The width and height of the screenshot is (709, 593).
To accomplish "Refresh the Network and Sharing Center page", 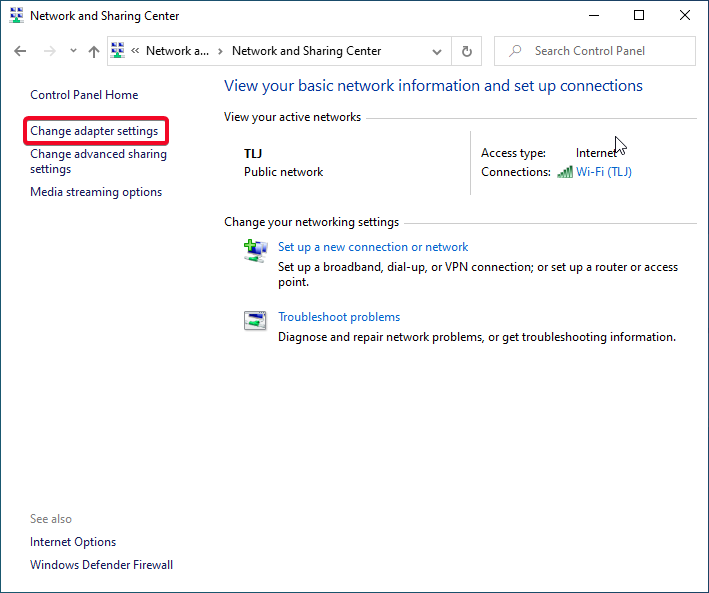I will point(466,51).
